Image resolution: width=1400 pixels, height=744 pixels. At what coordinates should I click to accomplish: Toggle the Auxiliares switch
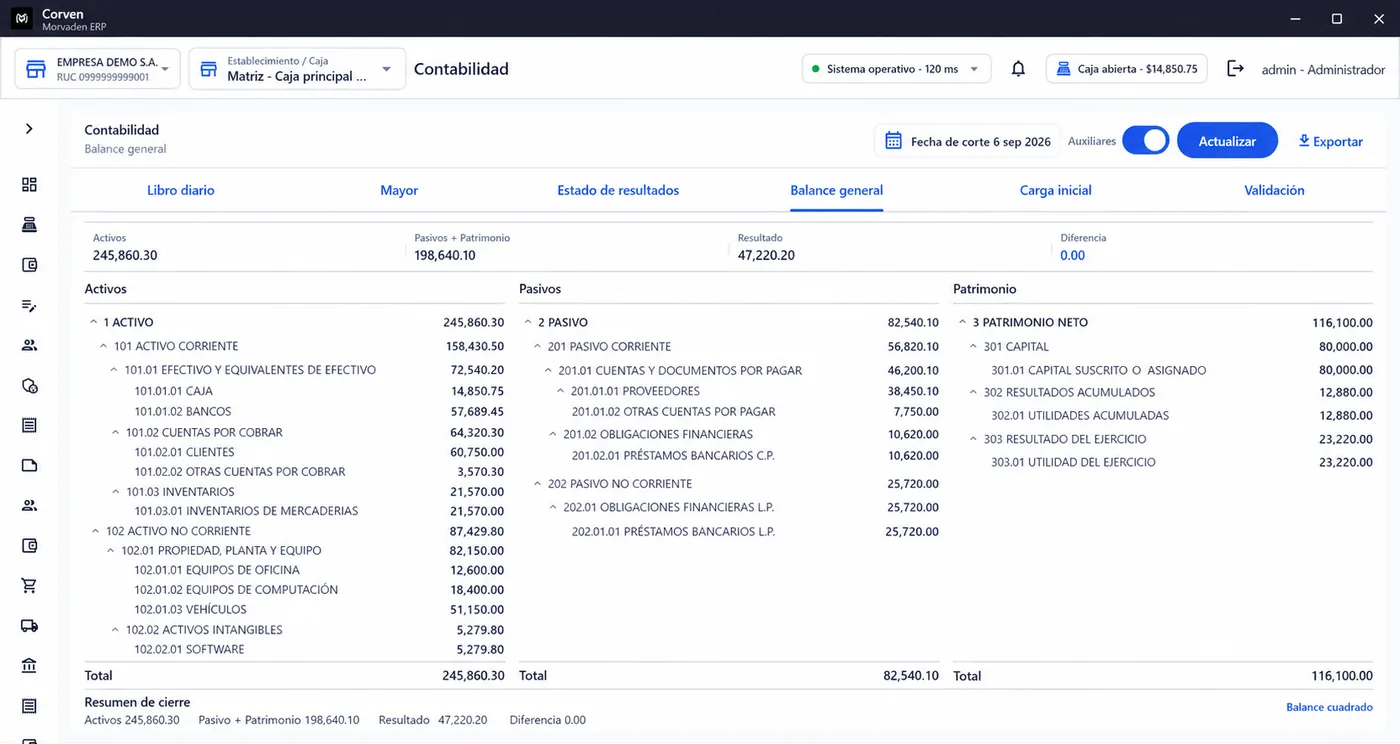coord(1146,141)
